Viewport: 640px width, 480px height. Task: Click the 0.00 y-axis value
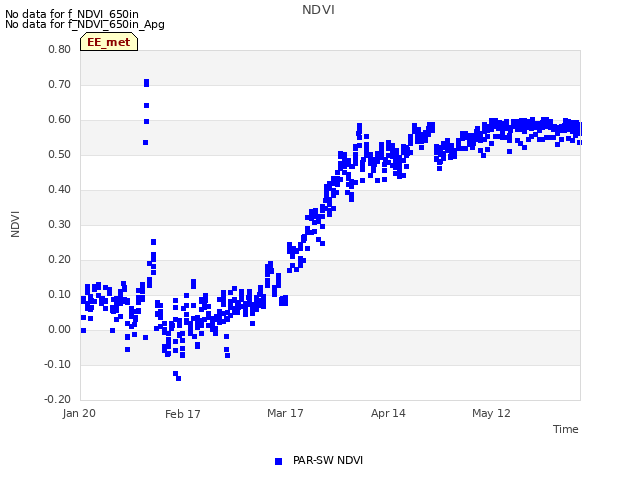60,329
